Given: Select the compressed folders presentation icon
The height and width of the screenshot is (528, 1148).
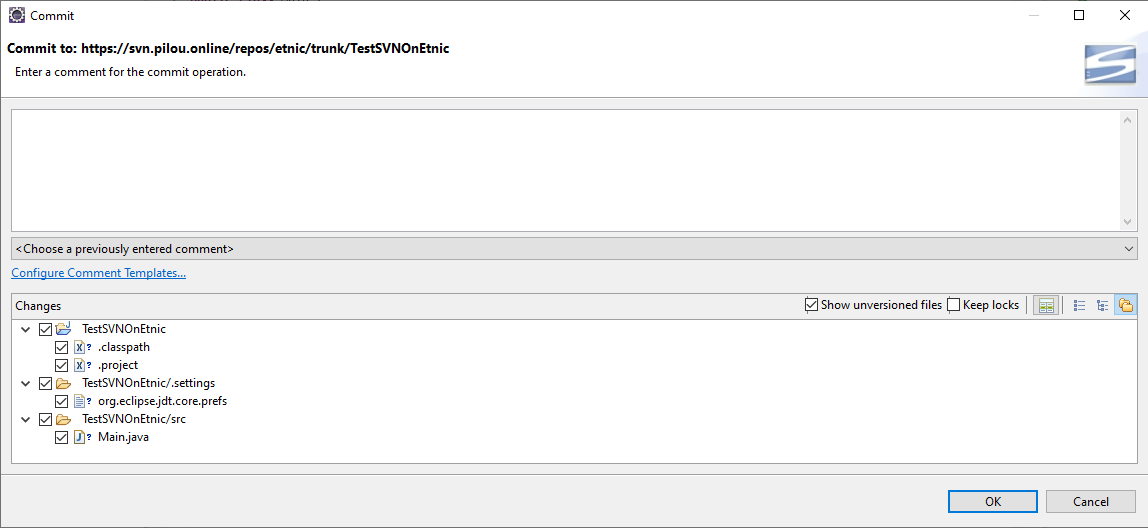Looking at the screenshot, I should (1125, 305).
